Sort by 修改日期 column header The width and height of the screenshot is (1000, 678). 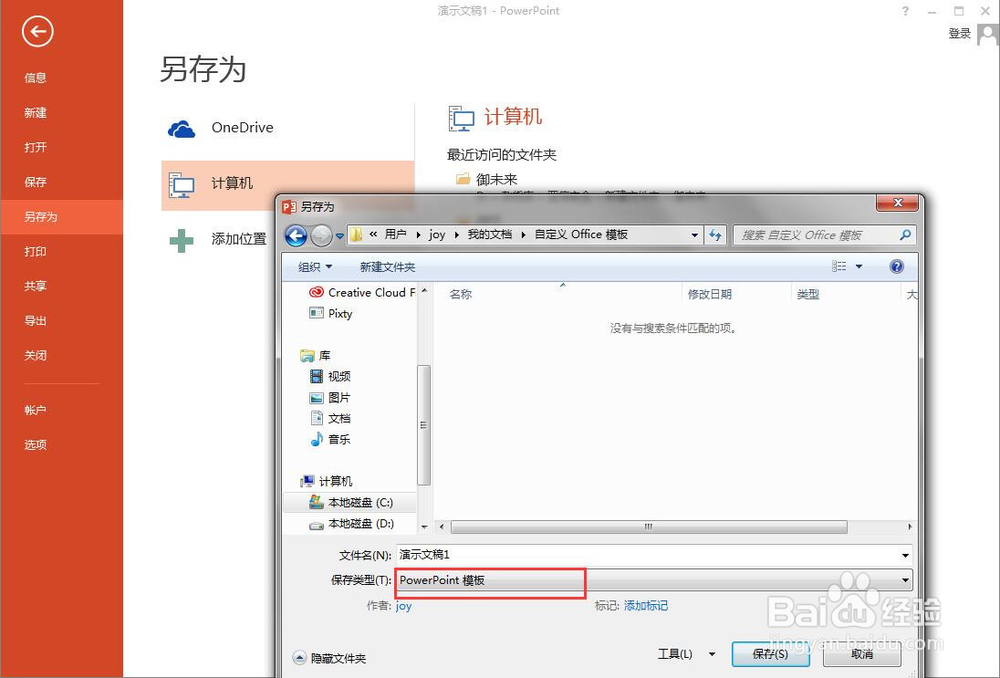click(x=709, y=294)
